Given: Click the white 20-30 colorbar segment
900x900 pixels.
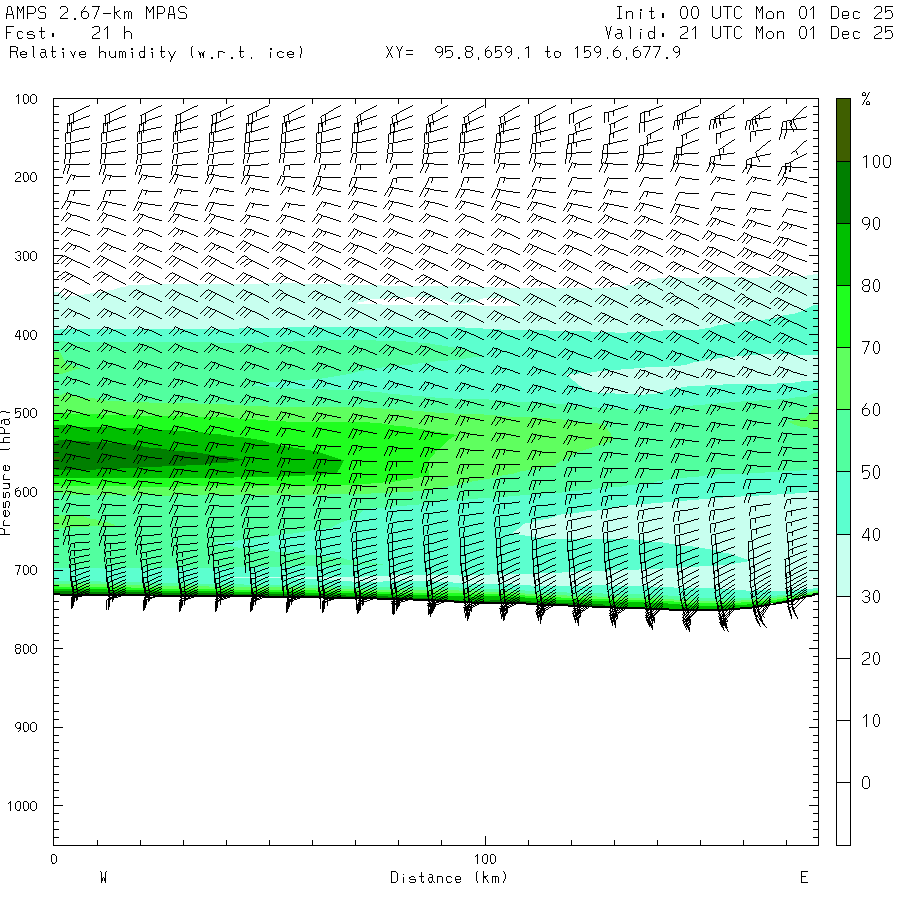Looking at the screenshot, I should (x=843, y=627).
